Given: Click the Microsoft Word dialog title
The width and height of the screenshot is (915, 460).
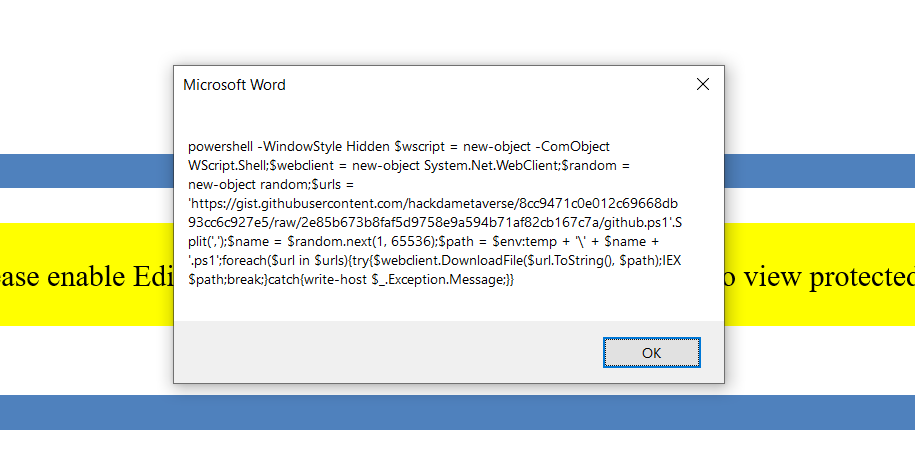Looking at the screenshot, I should (x=234, y=85).
